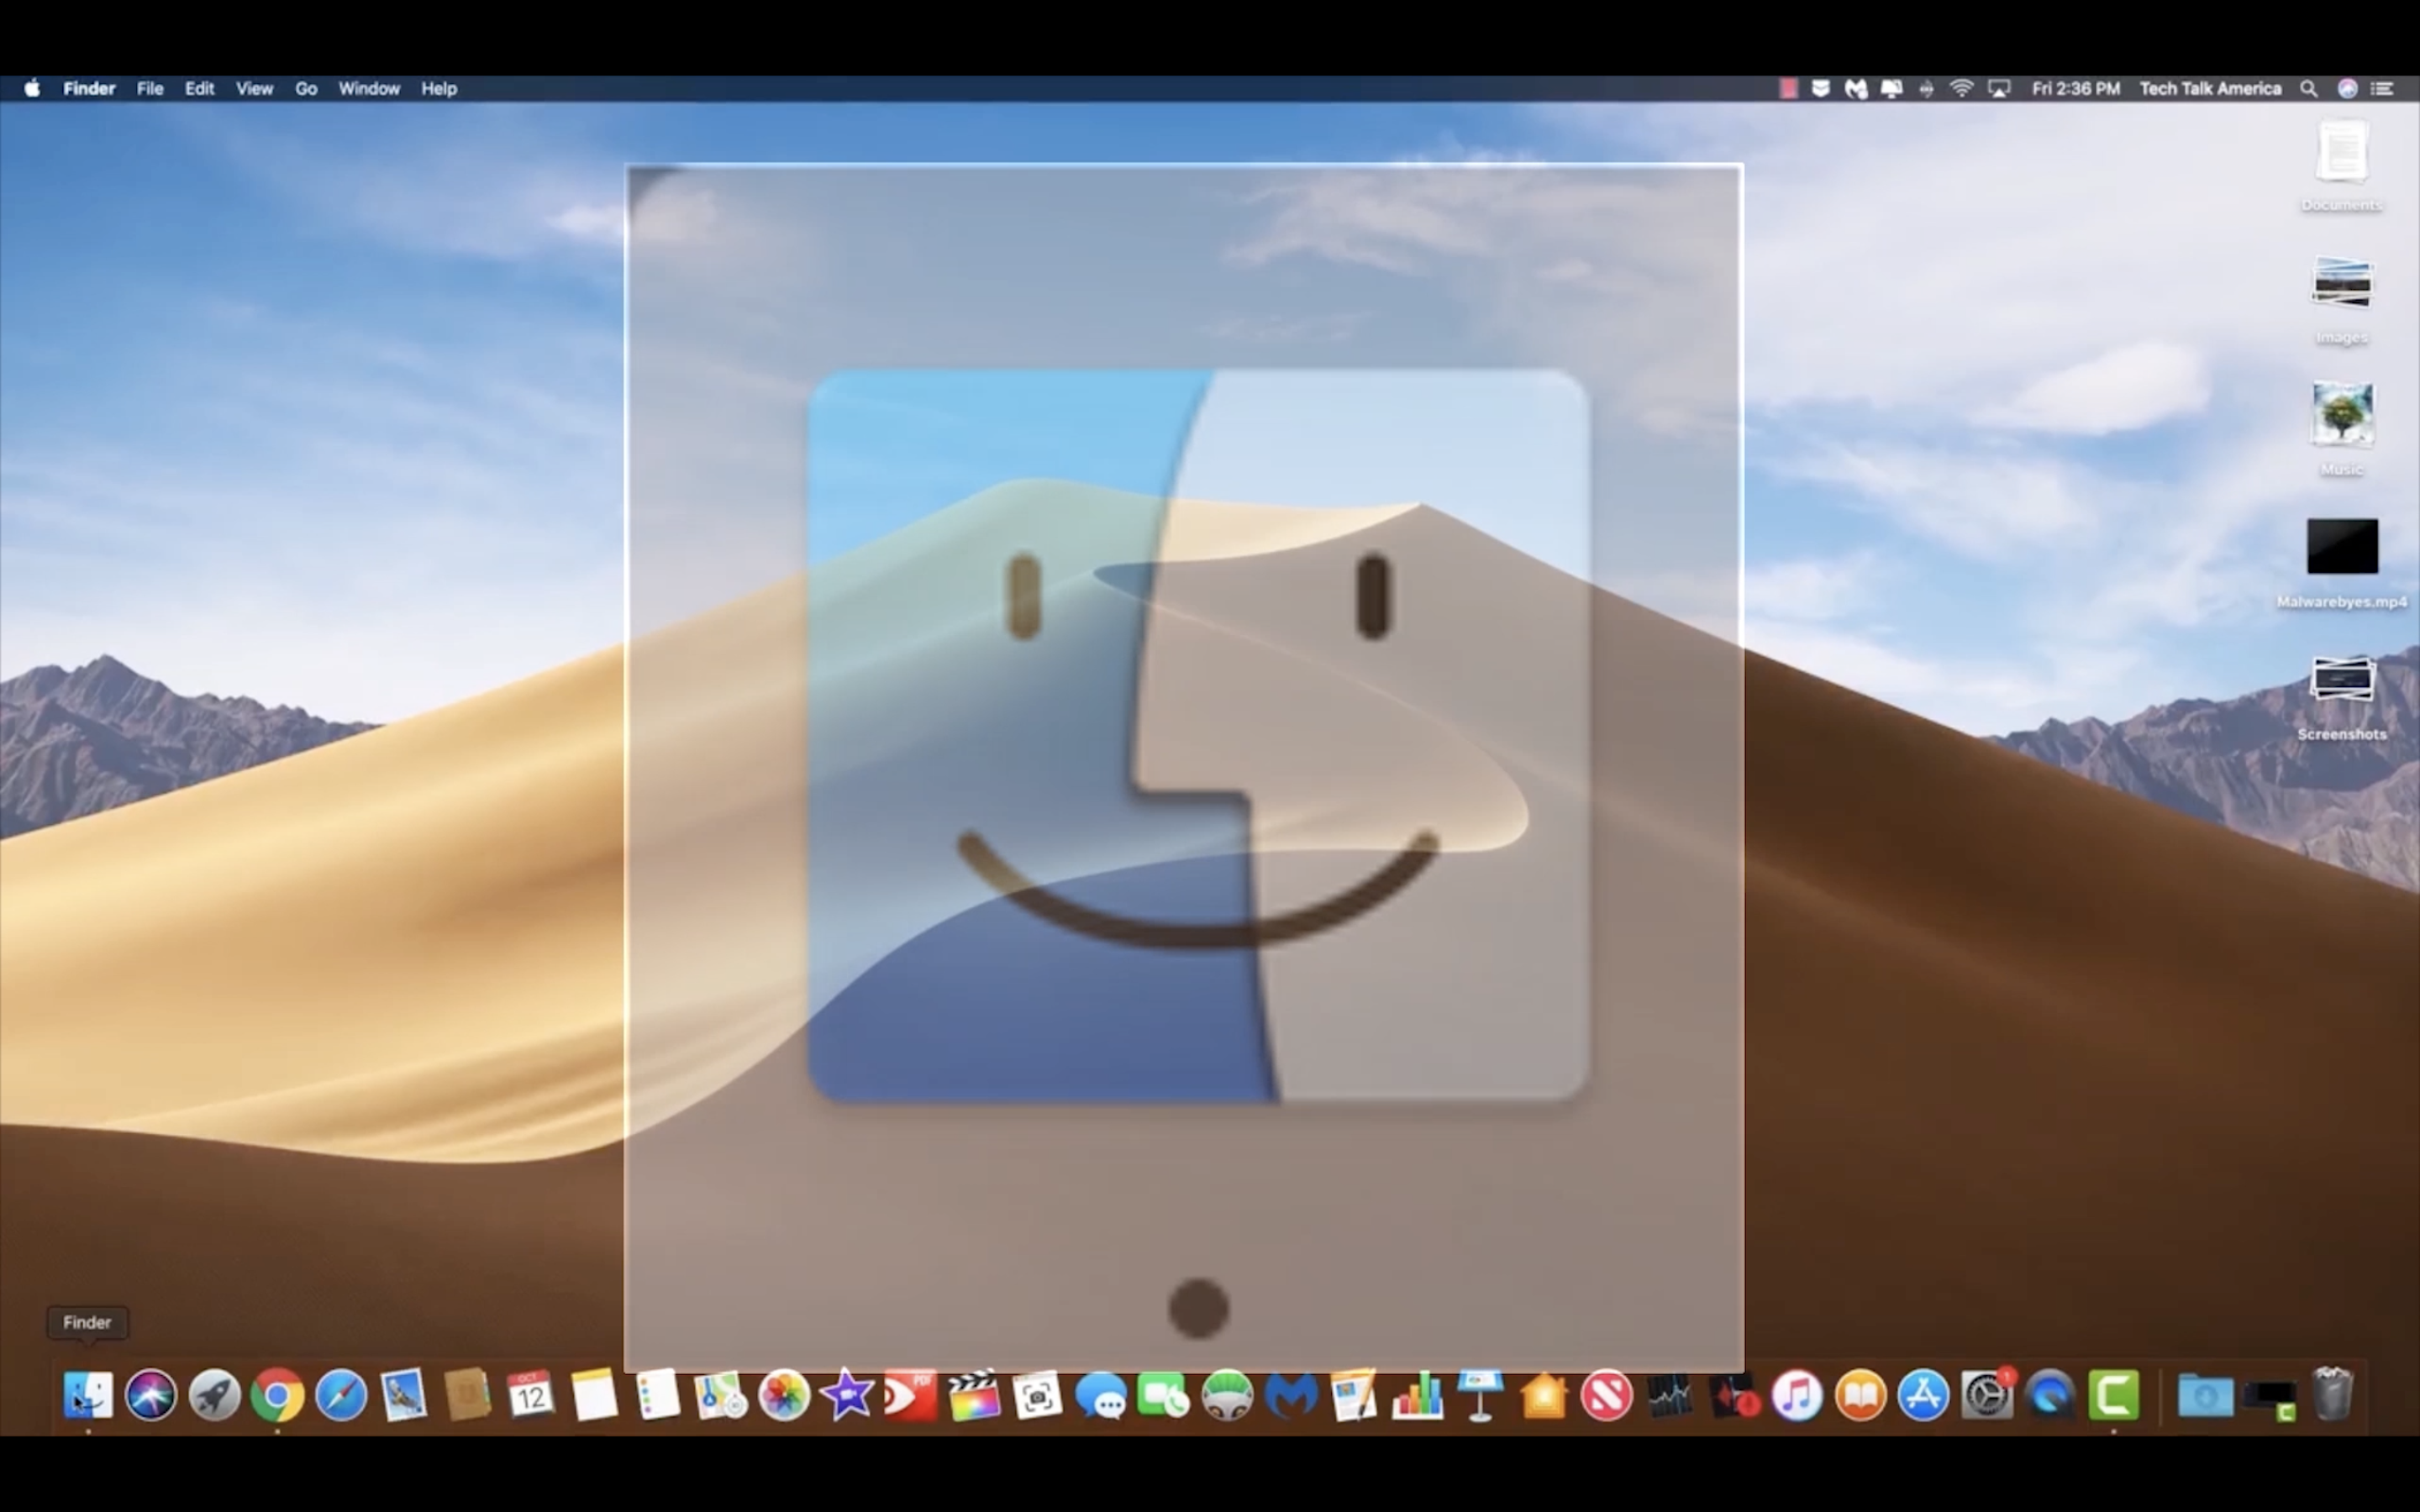Image resolution: width=2420 pixels, height=1512 pixels.
Task: Open Finder from the Dock
Action: 88,1395
